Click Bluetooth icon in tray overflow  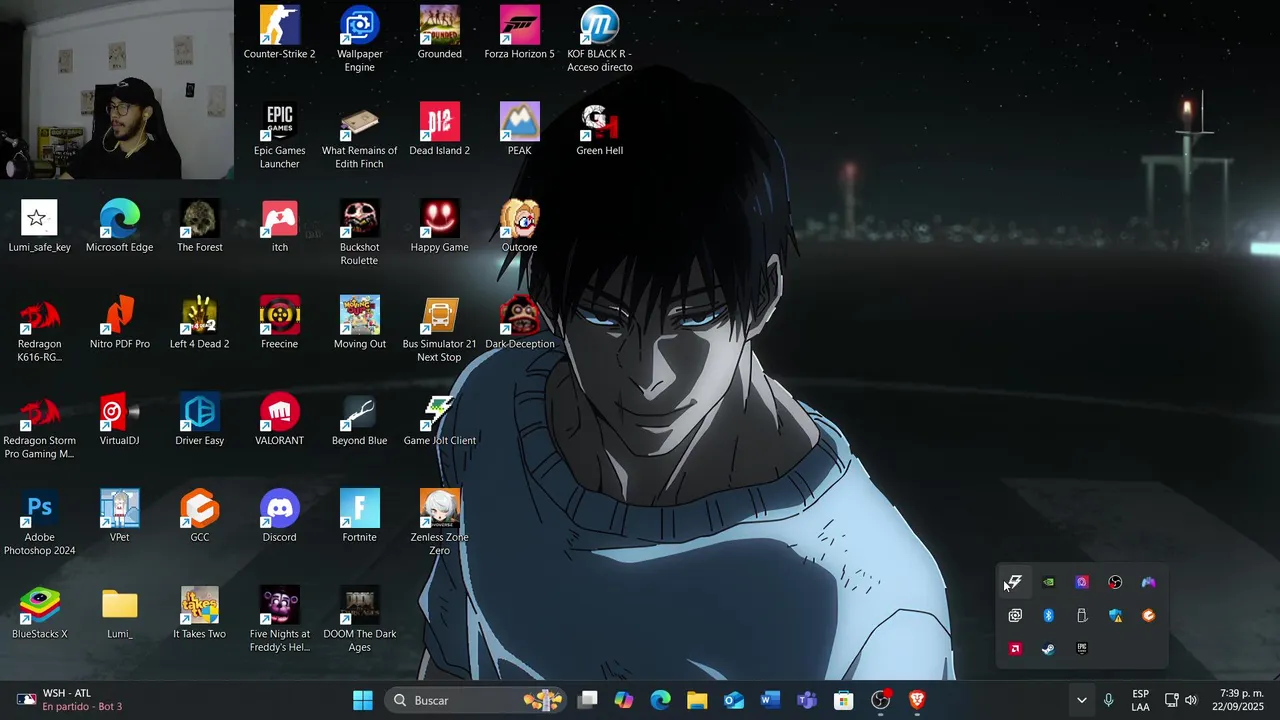(1048, 616)
